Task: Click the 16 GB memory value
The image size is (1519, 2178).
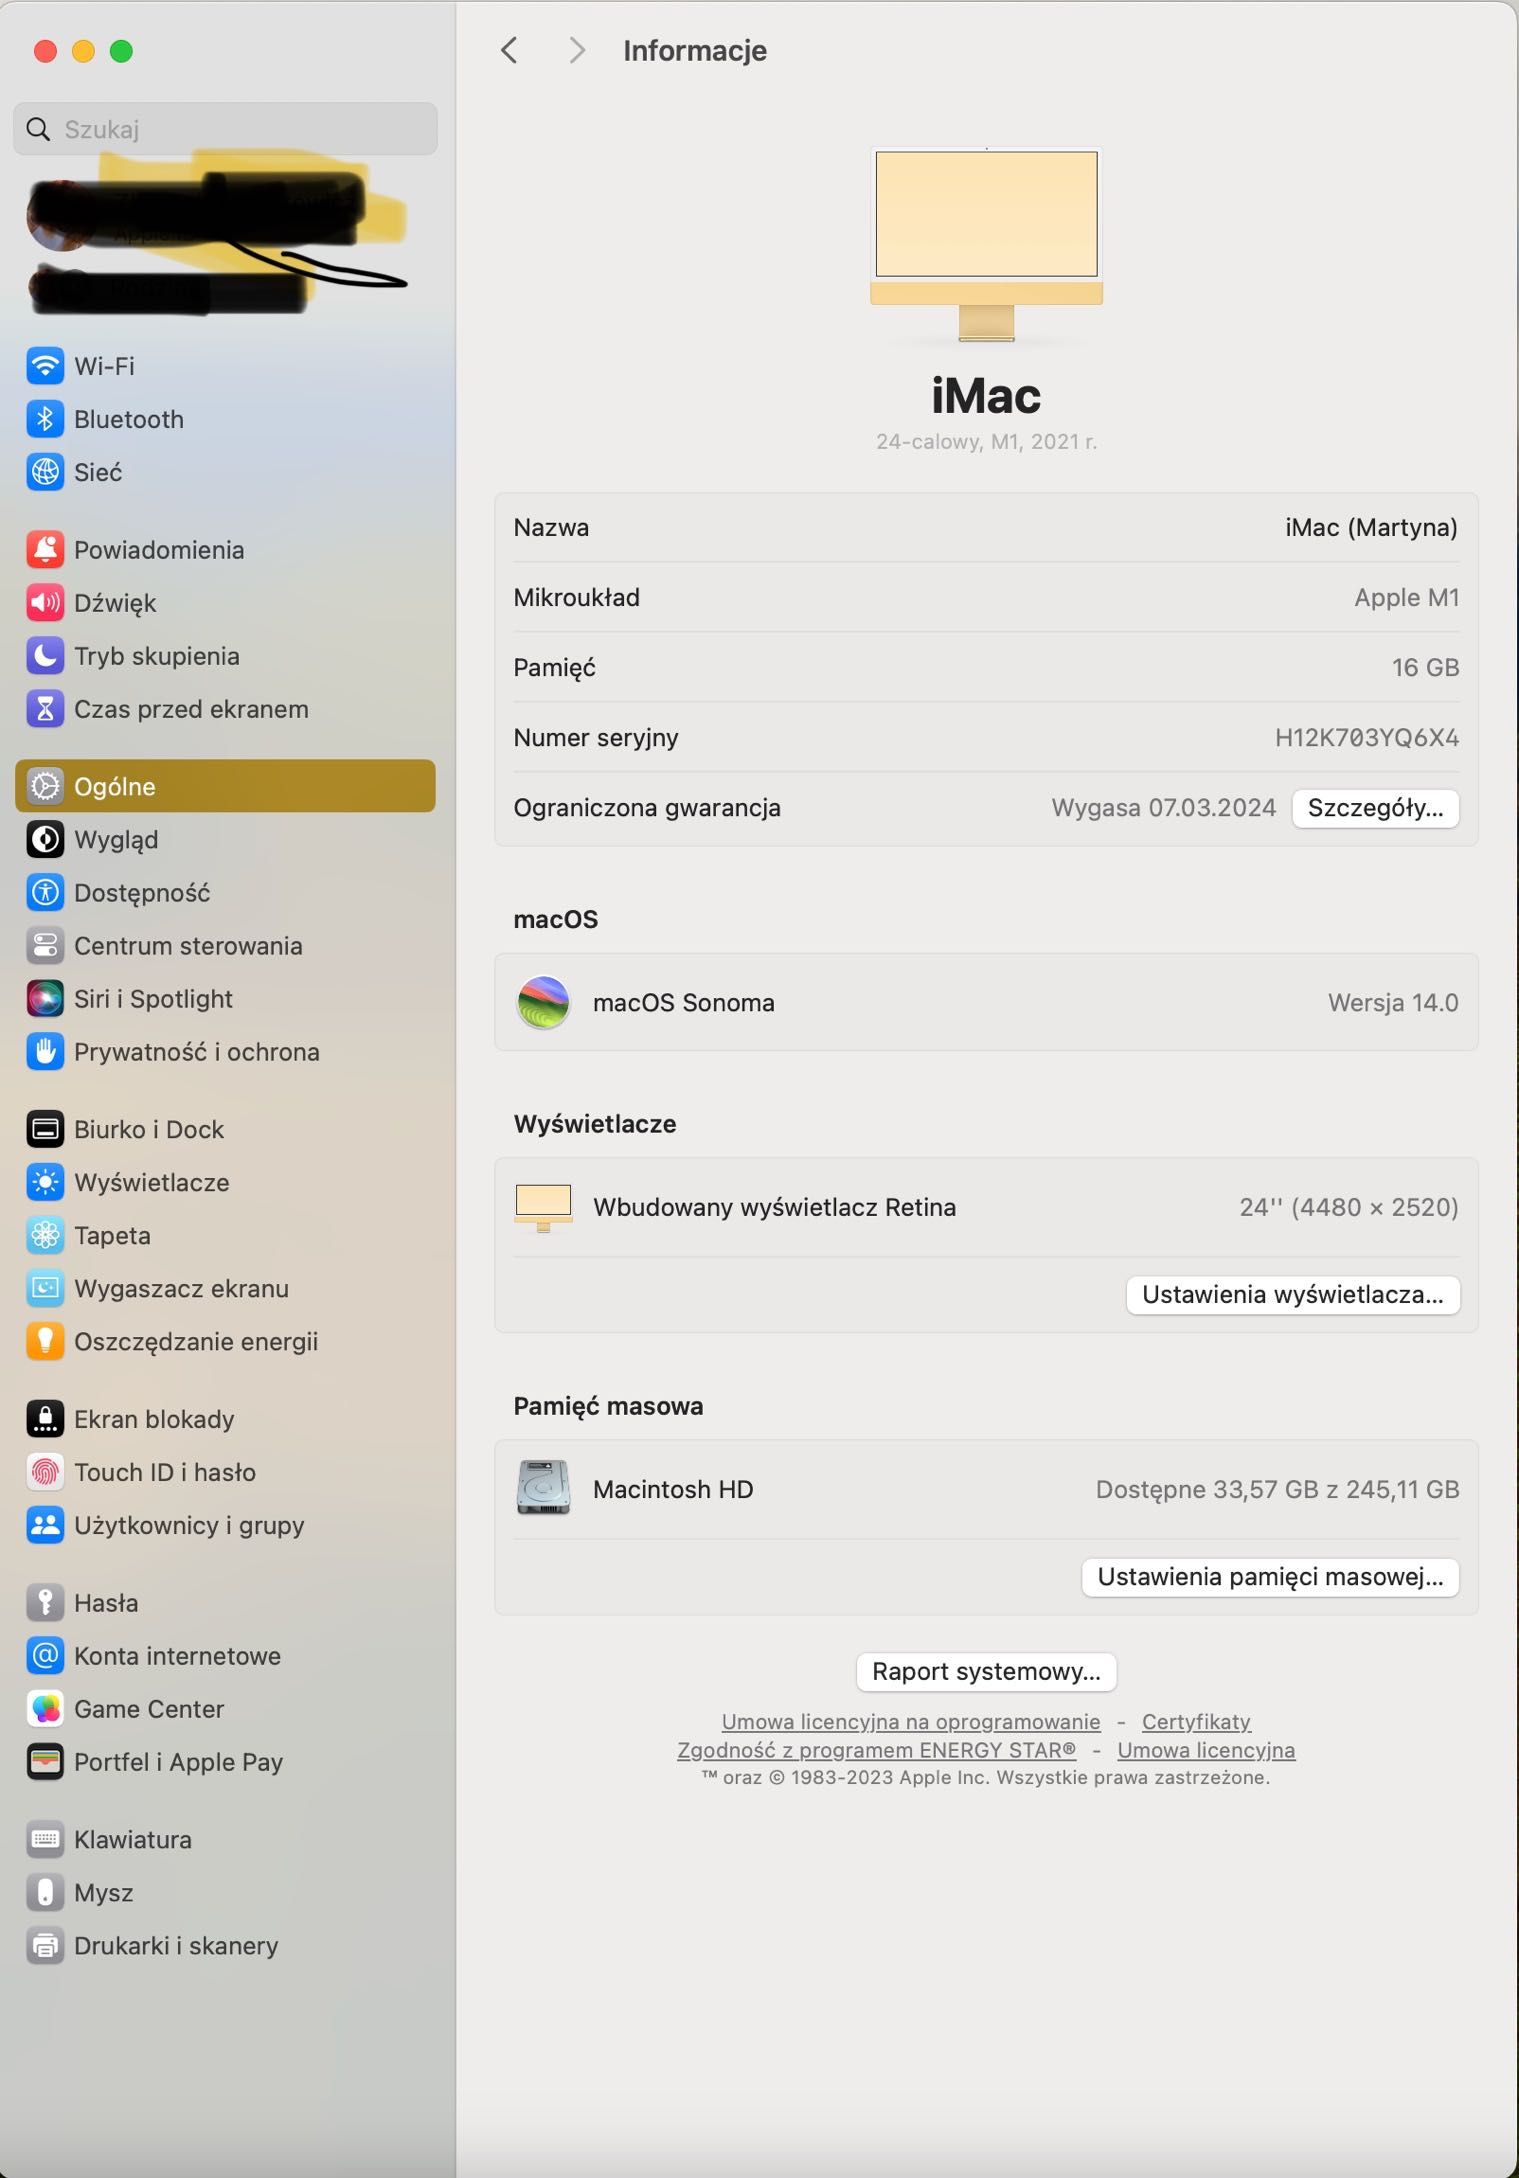Action: click(1425, 667)
